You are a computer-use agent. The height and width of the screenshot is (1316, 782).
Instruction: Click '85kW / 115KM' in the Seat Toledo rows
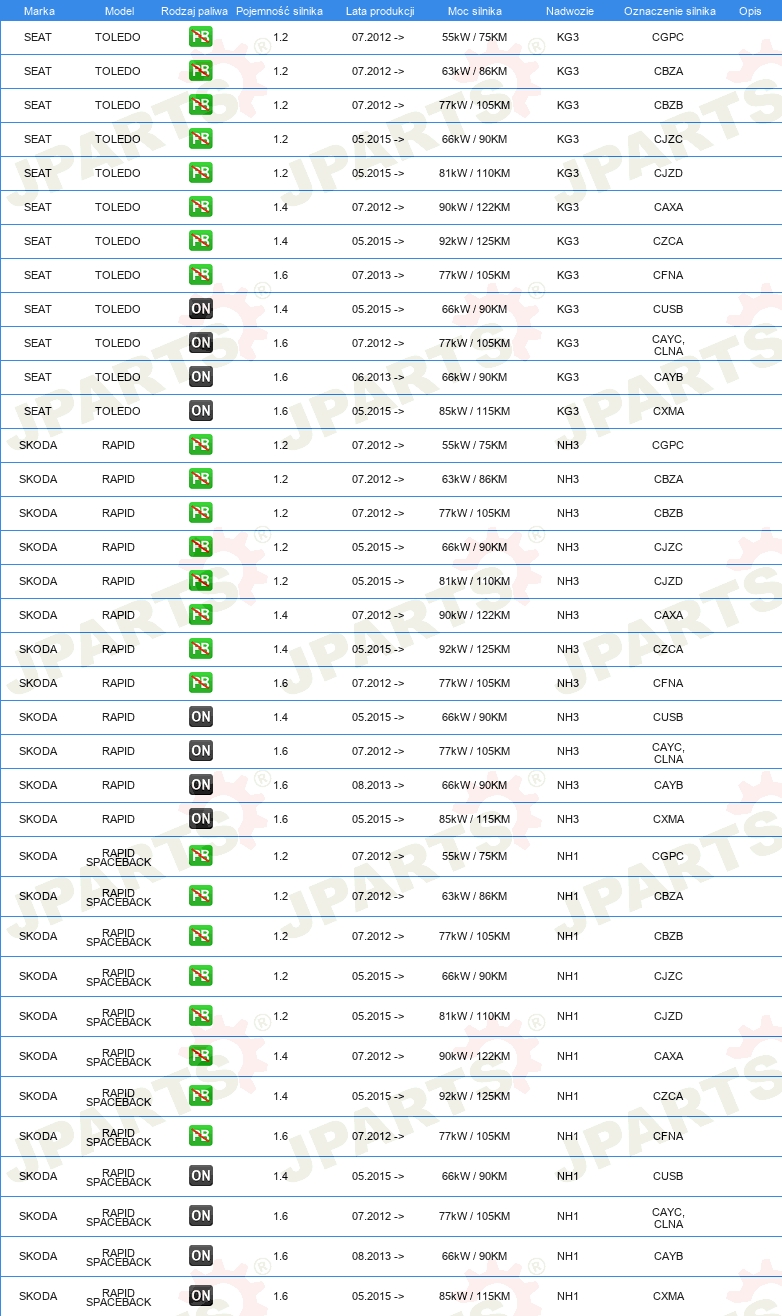[474, 411]
